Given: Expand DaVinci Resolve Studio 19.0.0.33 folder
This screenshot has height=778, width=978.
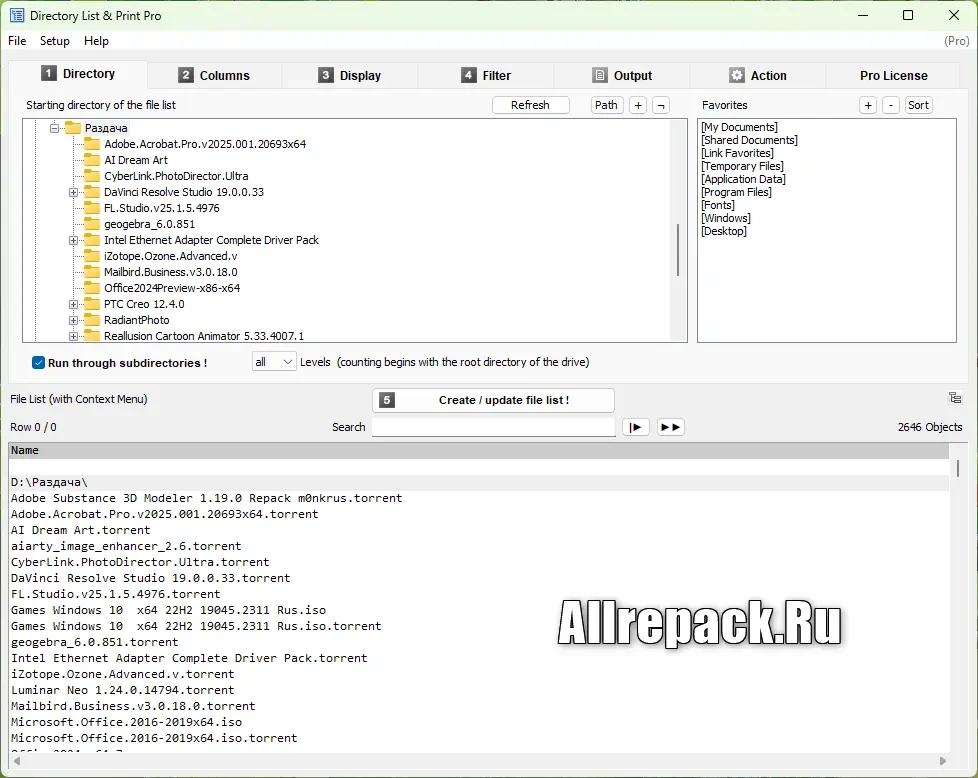Looking at the screenshot, I should (x=74, y=192).
